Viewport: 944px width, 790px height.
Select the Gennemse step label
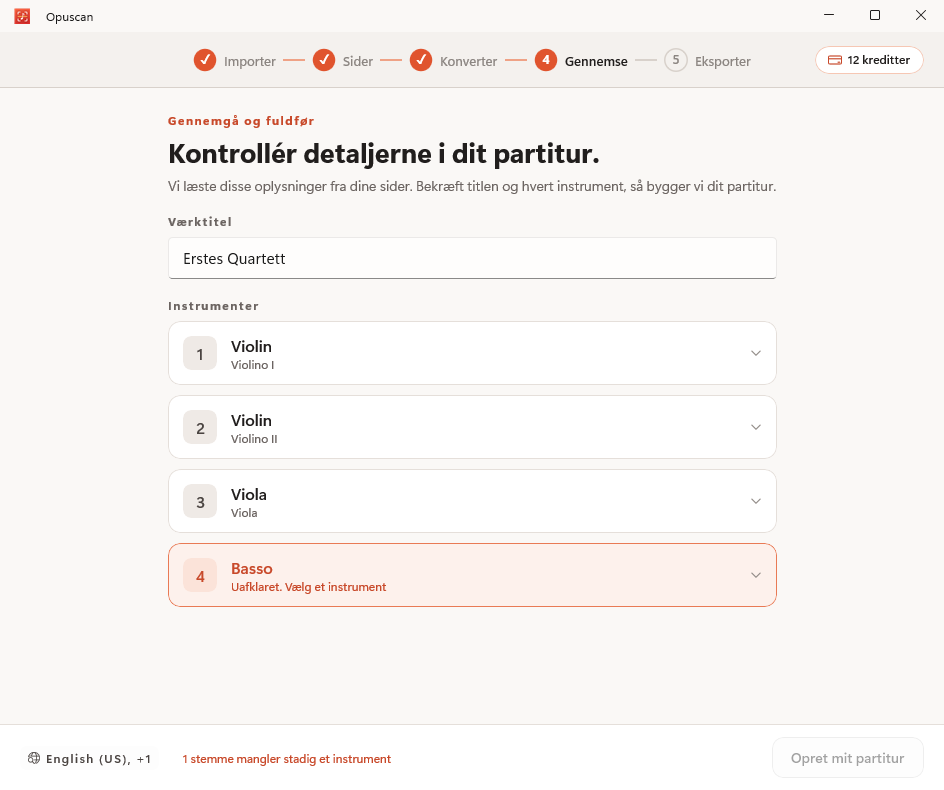[596, 61]
